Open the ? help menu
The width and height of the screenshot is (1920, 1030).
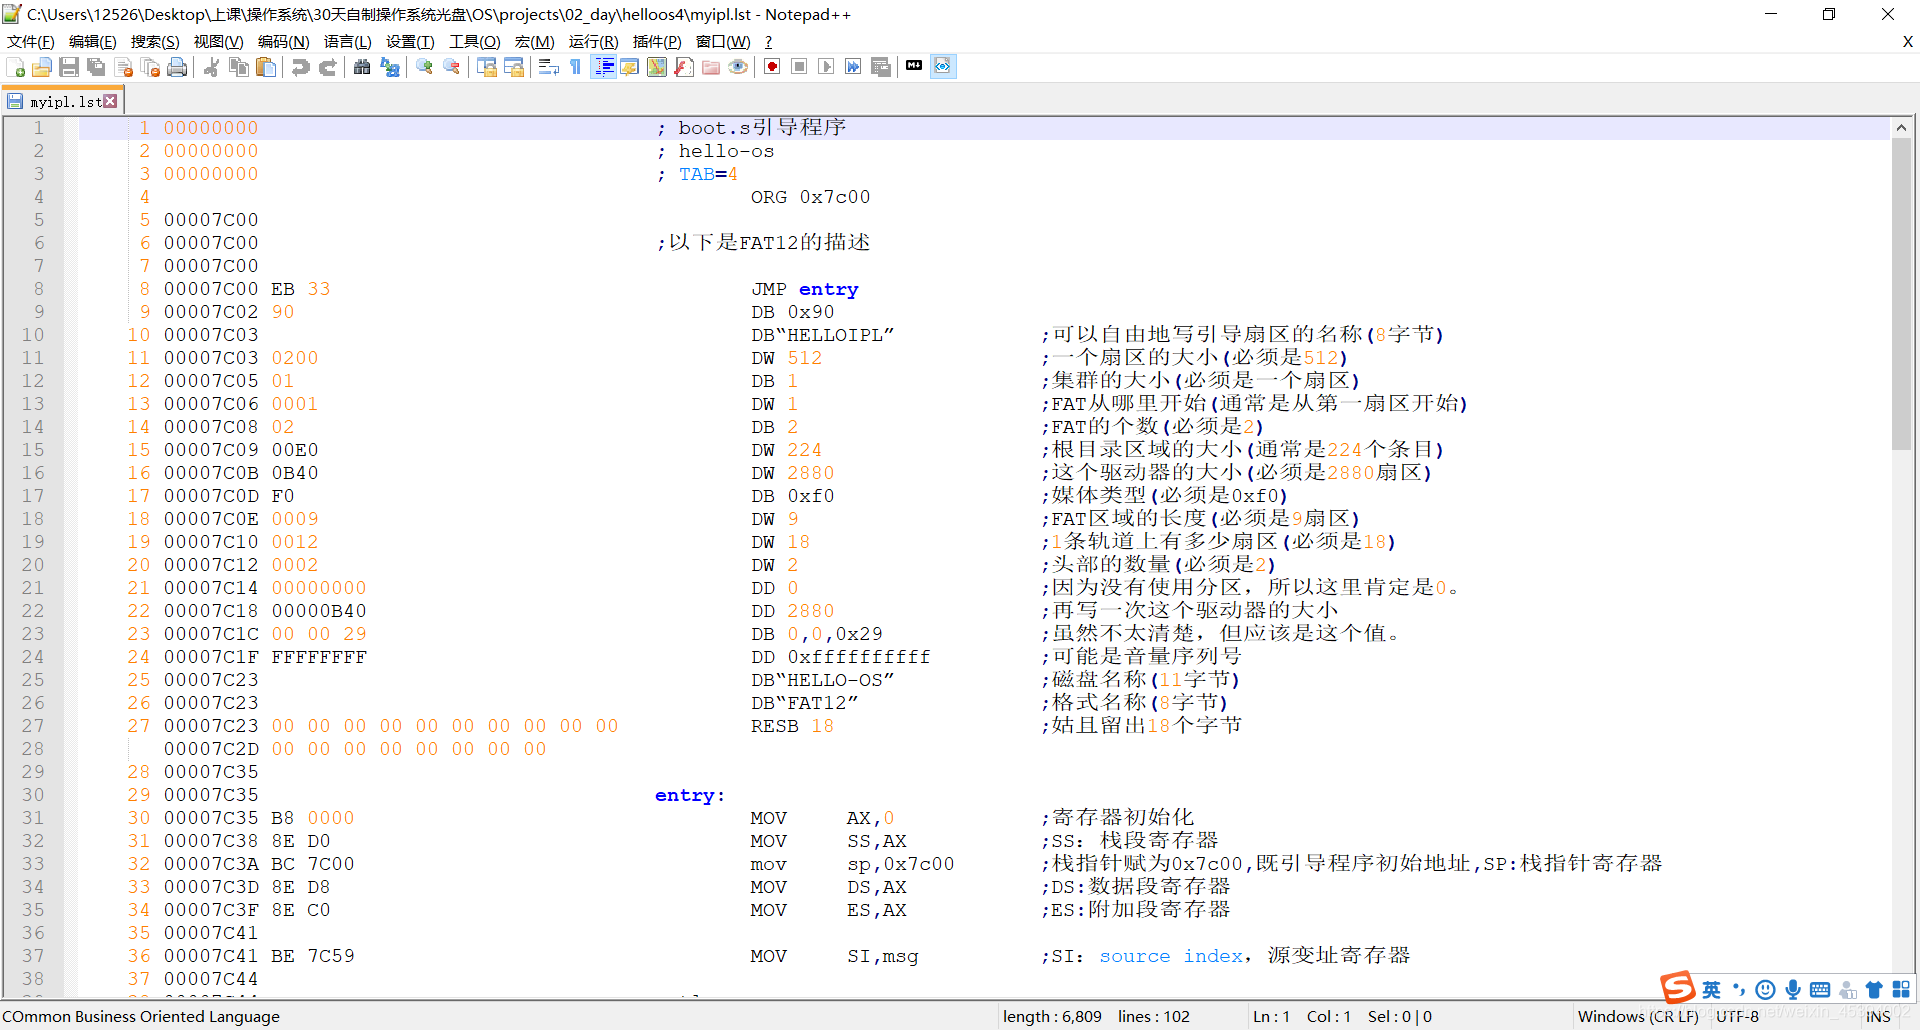tap(768, 42)
